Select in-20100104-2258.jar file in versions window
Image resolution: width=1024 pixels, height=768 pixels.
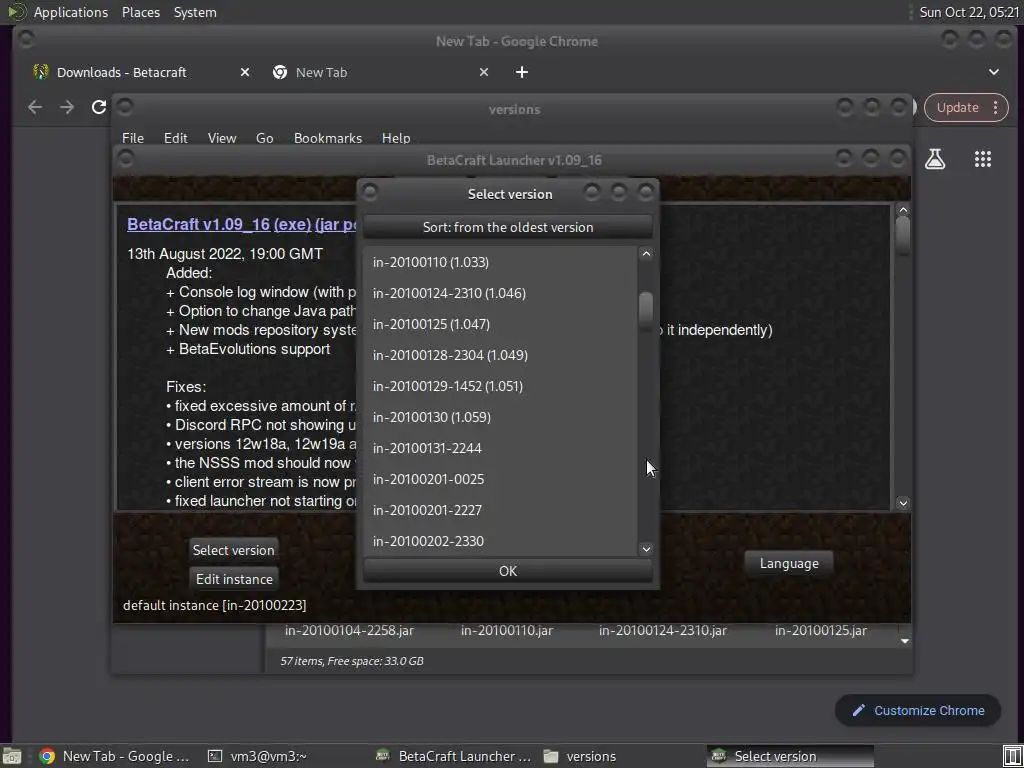pos(349,630)
